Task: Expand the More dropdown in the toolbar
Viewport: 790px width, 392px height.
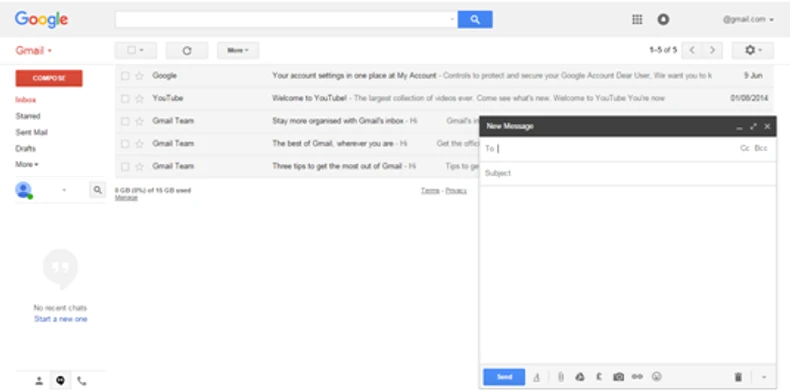Action: 238,50
